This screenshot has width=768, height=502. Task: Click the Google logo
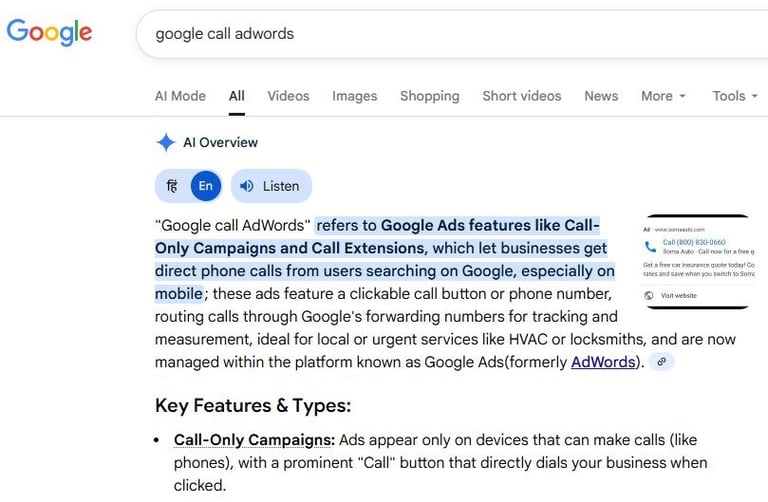click(x=49, y=32)
